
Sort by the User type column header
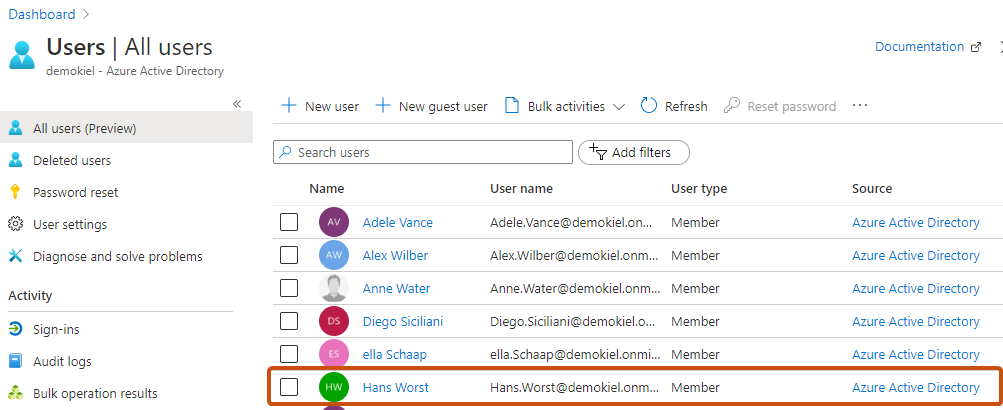(699, 189)
